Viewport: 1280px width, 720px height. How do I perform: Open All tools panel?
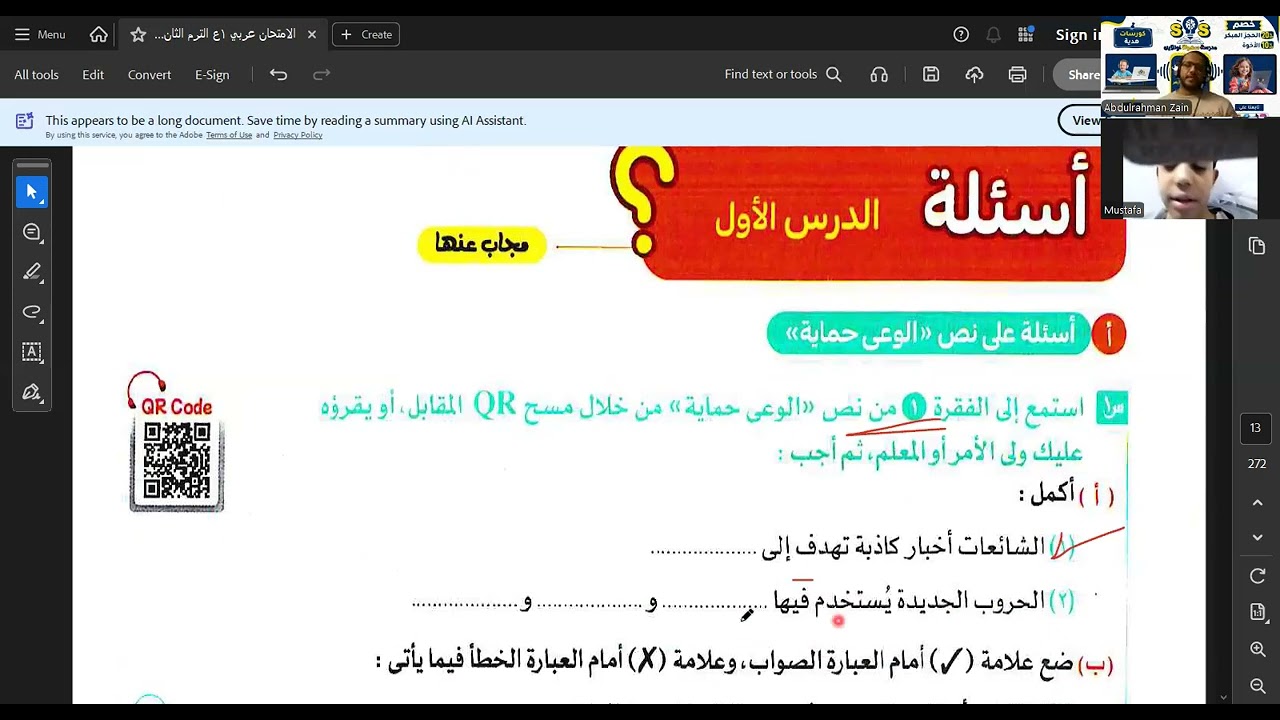click(36, 74)
